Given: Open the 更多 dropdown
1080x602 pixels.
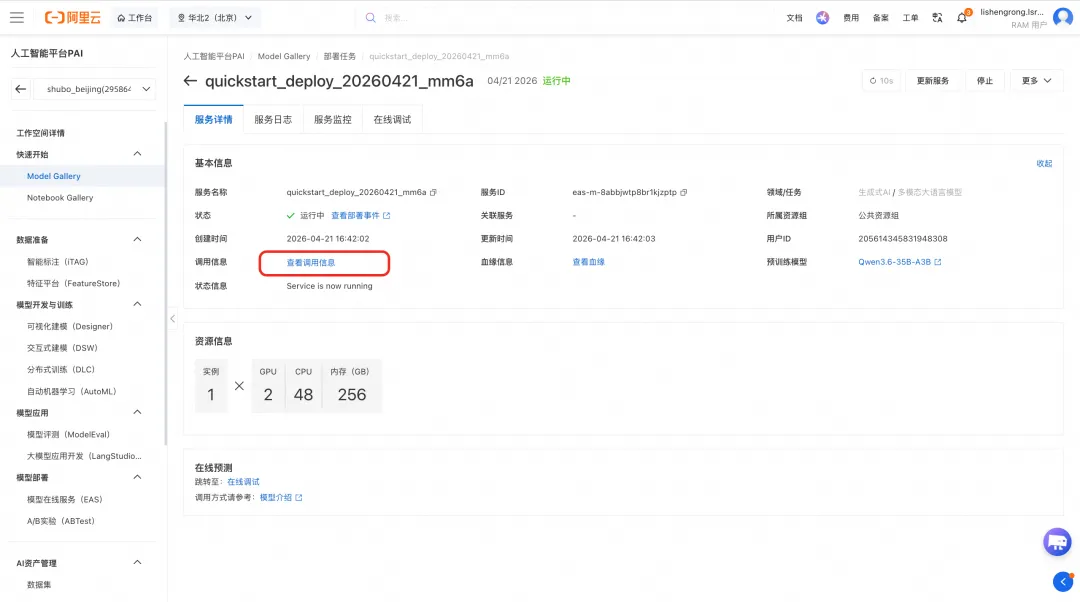Looking at the screenshot, I should [1037, 81].
